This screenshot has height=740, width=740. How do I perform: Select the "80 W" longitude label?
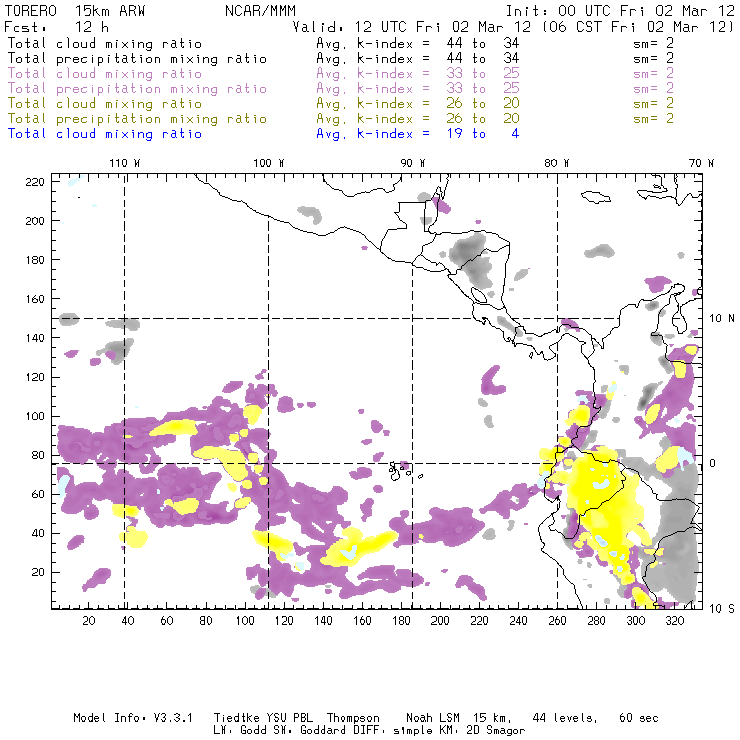[556, 163]
